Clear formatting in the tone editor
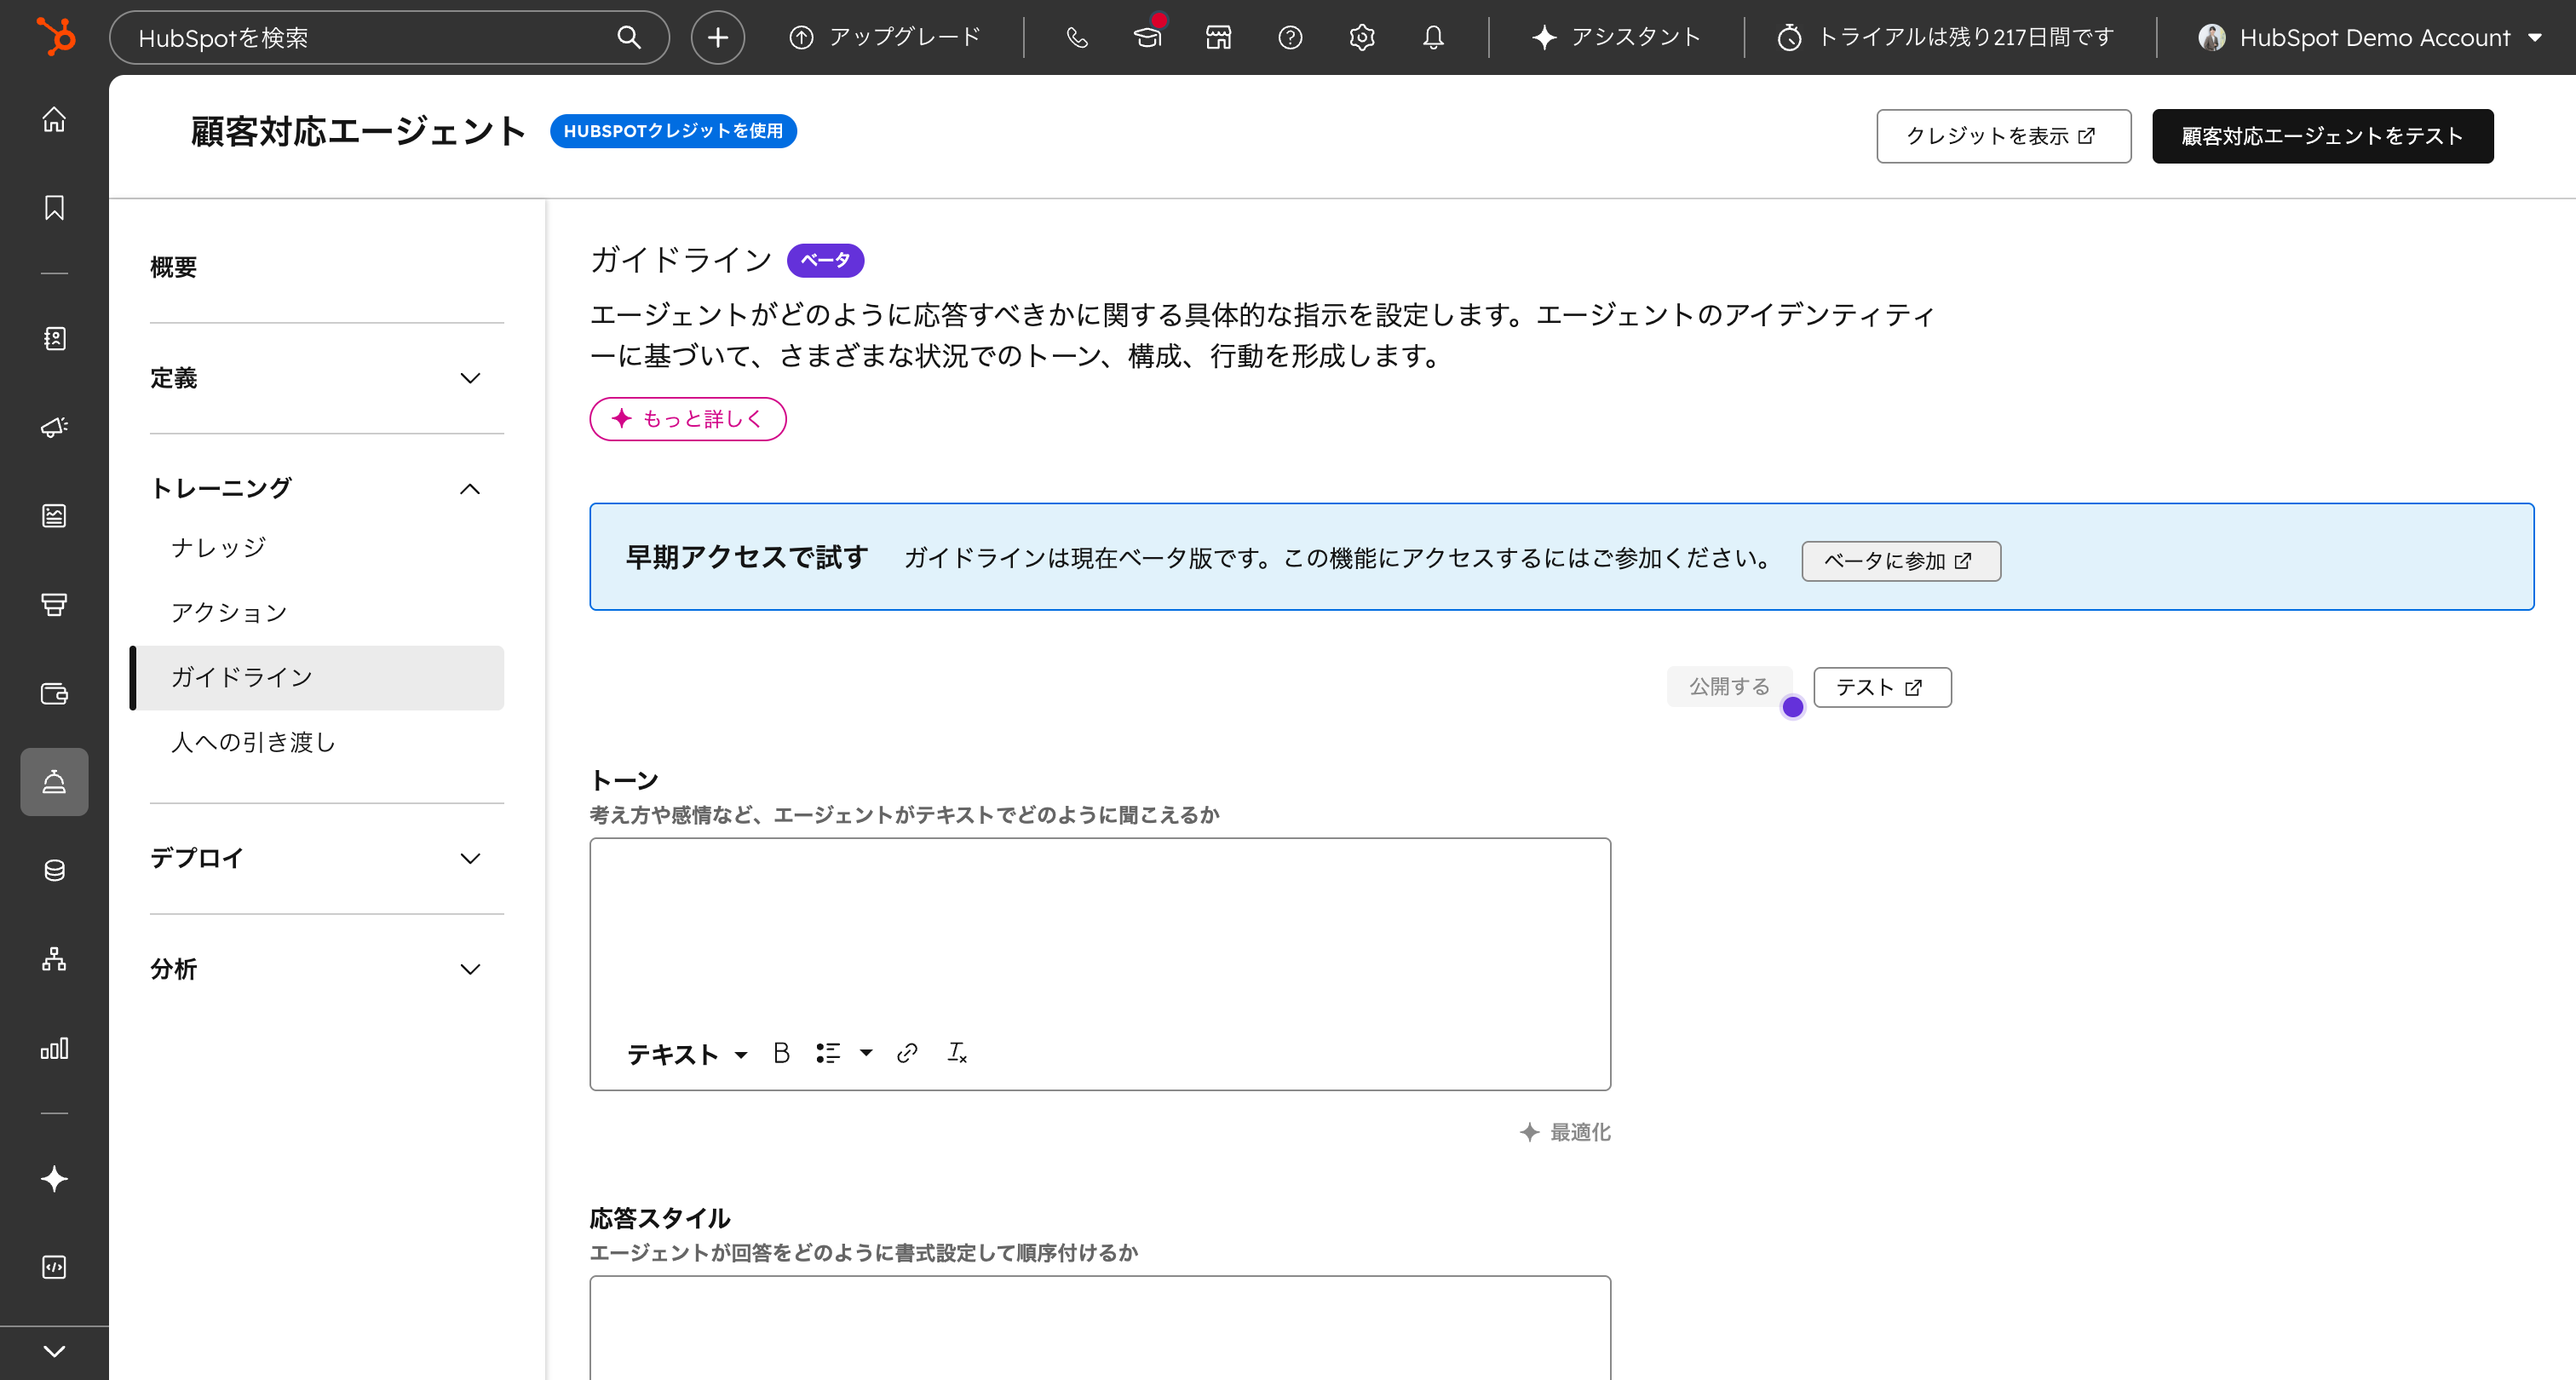Screen dimensions: 2576x1380 (x=957, y=1053)
